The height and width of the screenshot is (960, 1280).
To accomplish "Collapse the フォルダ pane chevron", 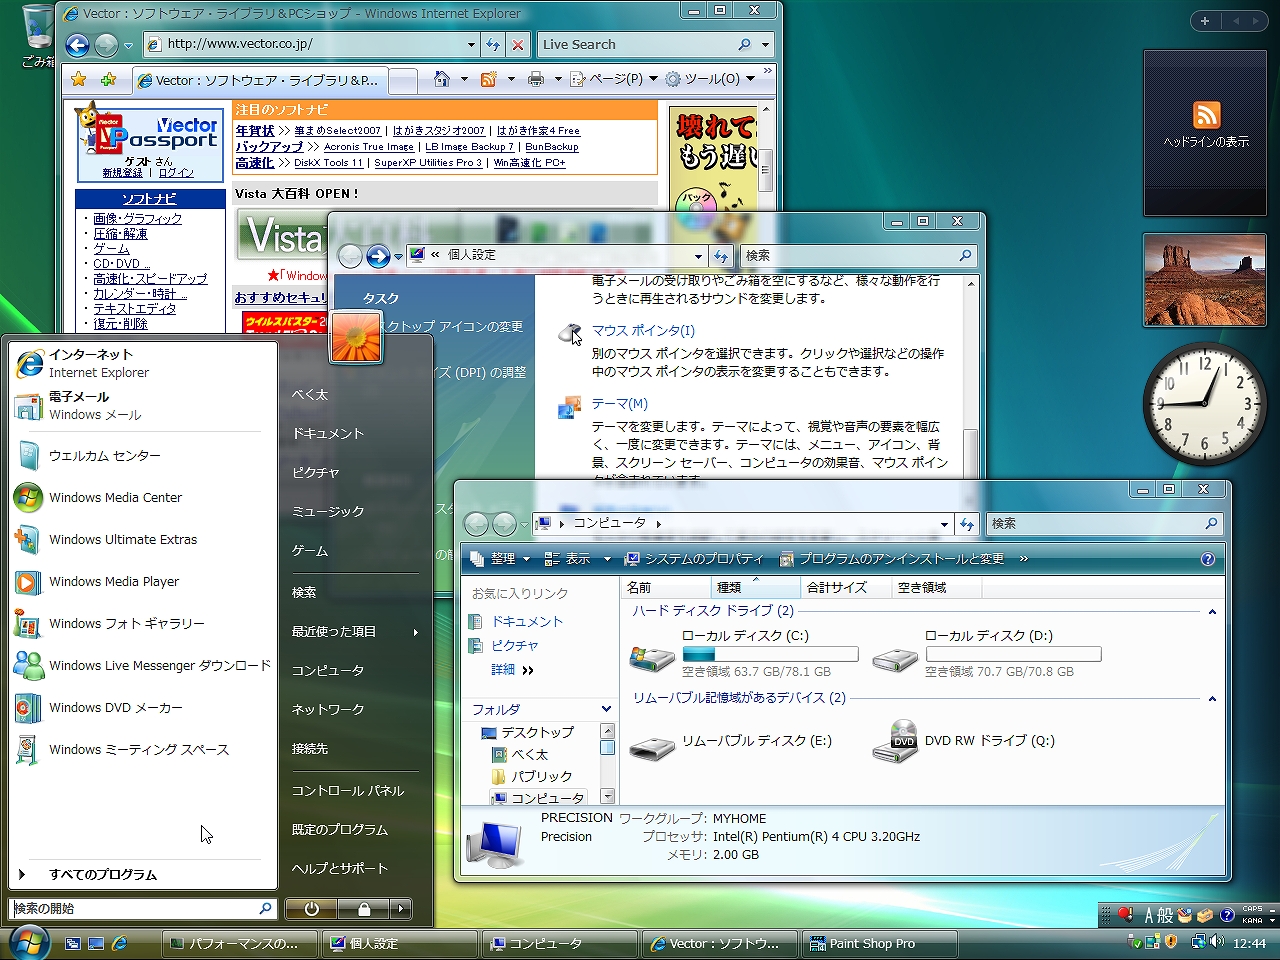I will click(x=606, y=709).
